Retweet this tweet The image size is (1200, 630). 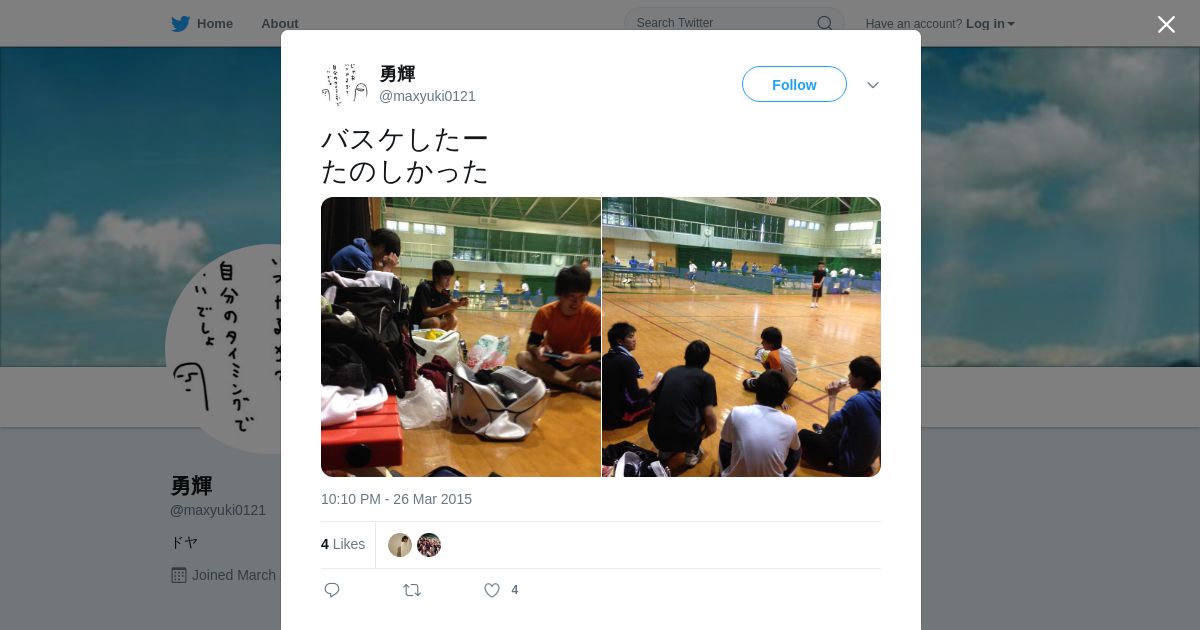[x=412, y=590]
